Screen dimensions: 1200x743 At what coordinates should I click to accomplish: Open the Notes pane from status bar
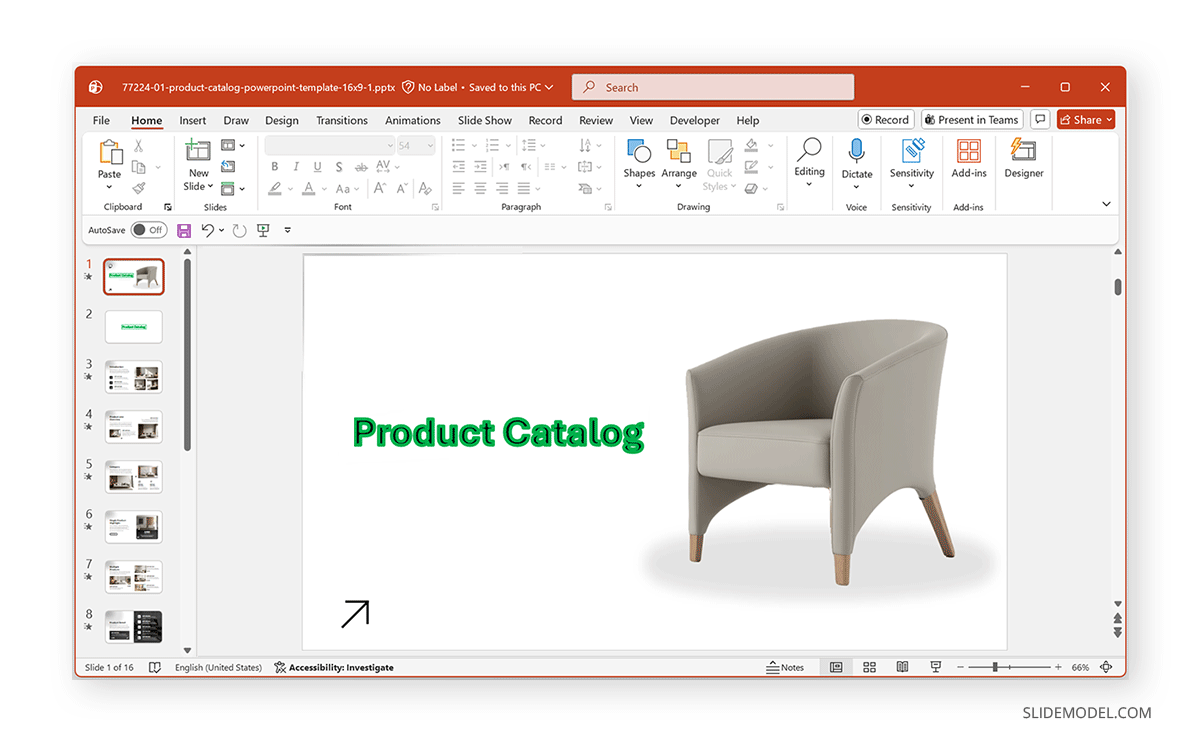[787, 667]
